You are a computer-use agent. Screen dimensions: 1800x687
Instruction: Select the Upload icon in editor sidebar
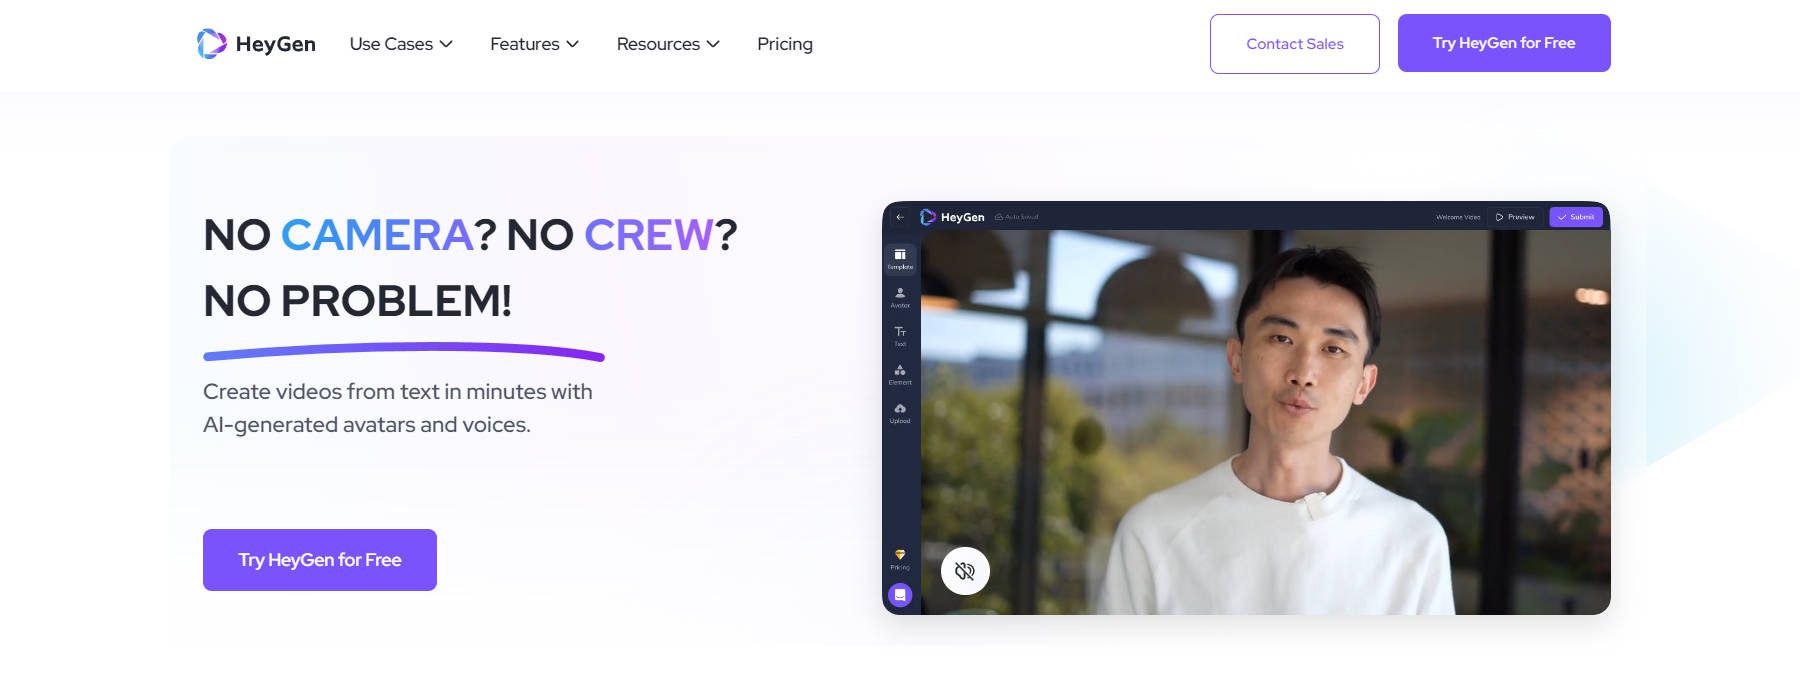pyautogui.click(x=900, y=413)
